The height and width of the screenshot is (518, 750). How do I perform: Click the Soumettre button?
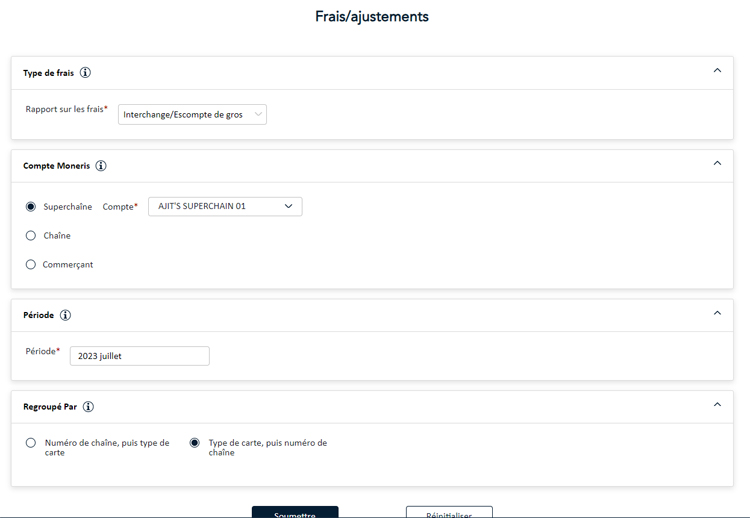point(295,512)
